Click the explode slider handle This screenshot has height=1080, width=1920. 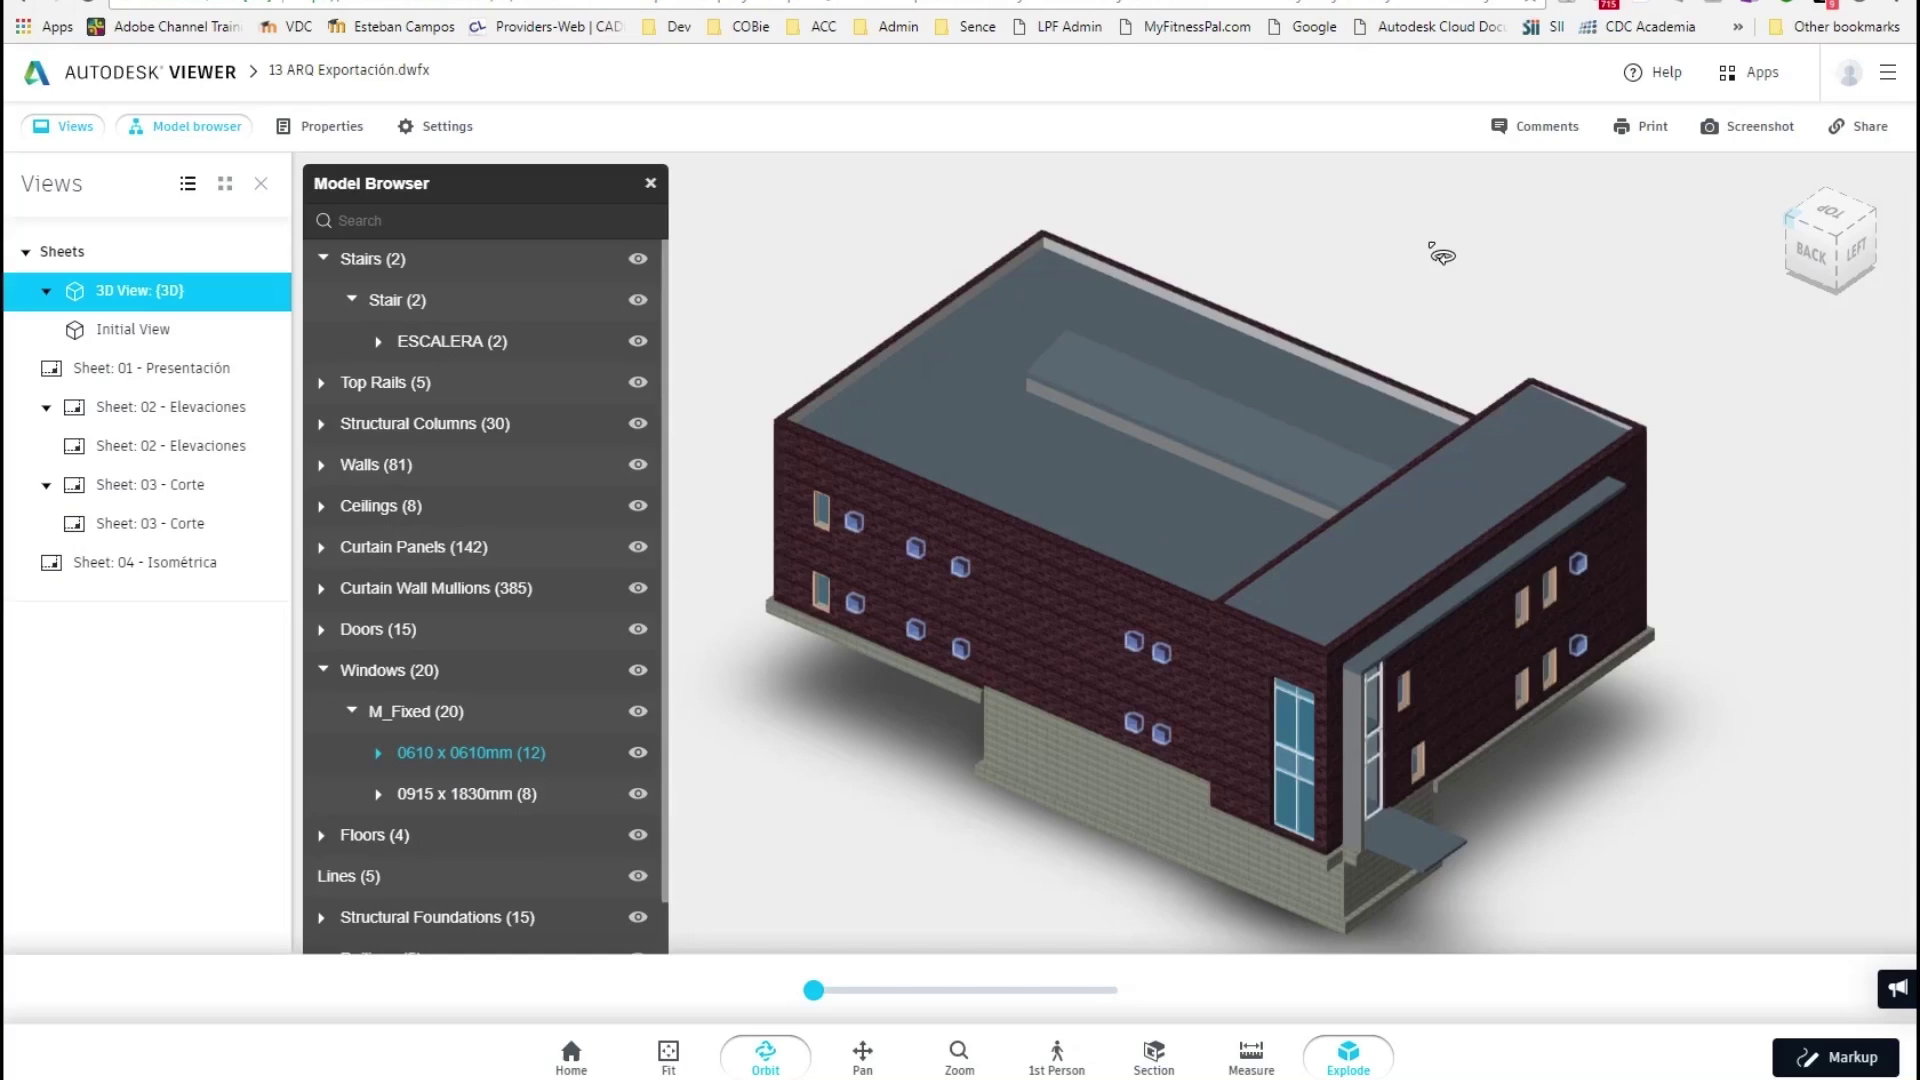point(814,990)
